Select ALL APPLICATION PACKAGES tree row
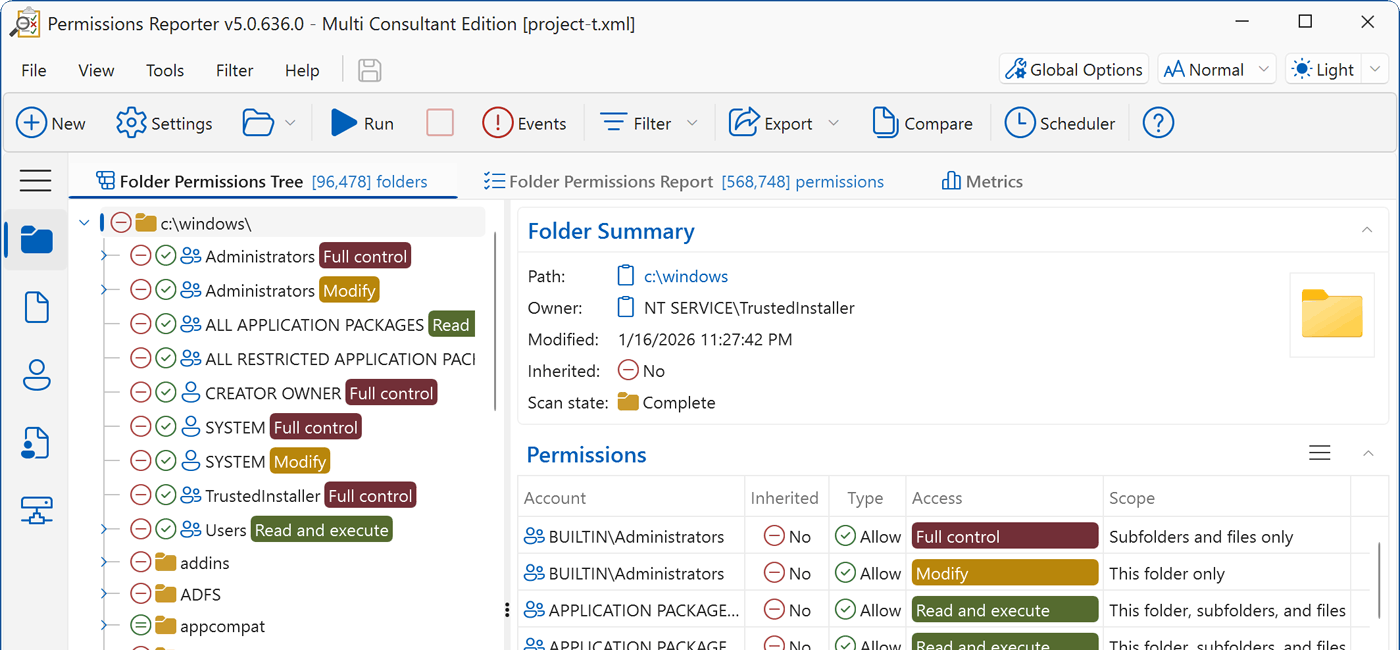This screenshot has width=1400, height=650. tap(302, 324)
